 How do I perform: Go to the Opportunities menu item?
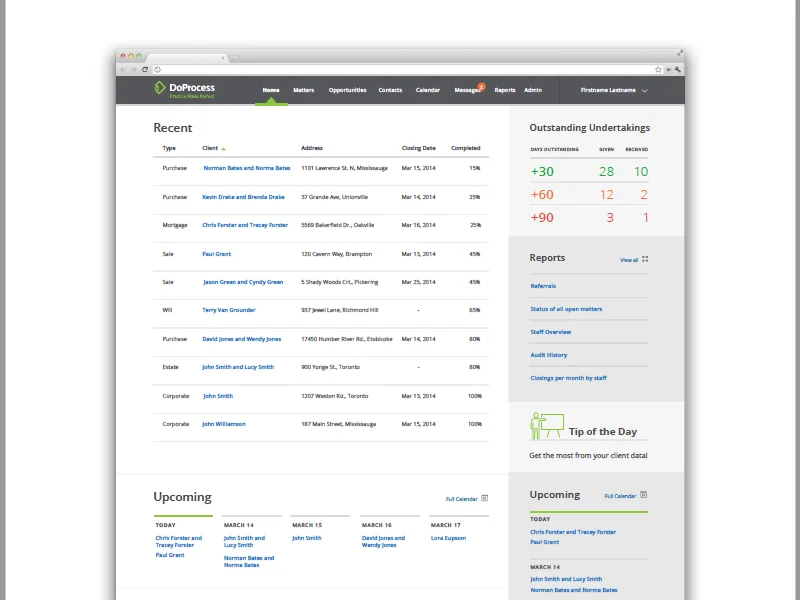(x=347, y=90)
